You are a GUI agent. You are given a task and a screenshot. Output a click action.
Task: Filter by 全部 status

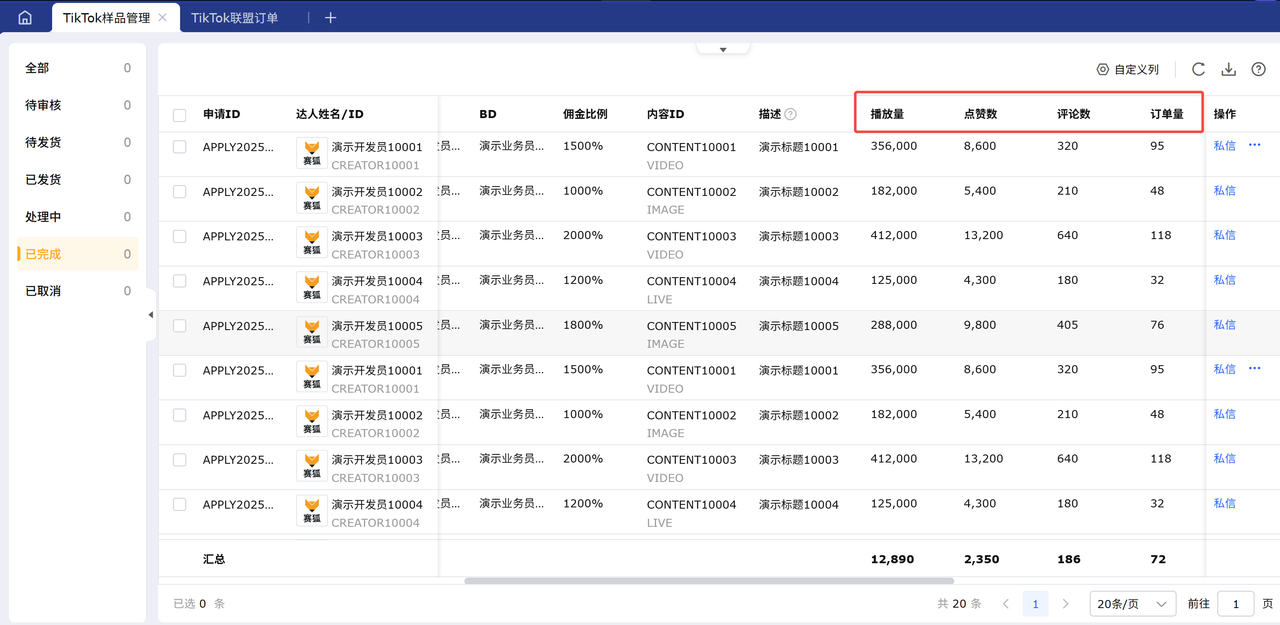tap(78, 68)
